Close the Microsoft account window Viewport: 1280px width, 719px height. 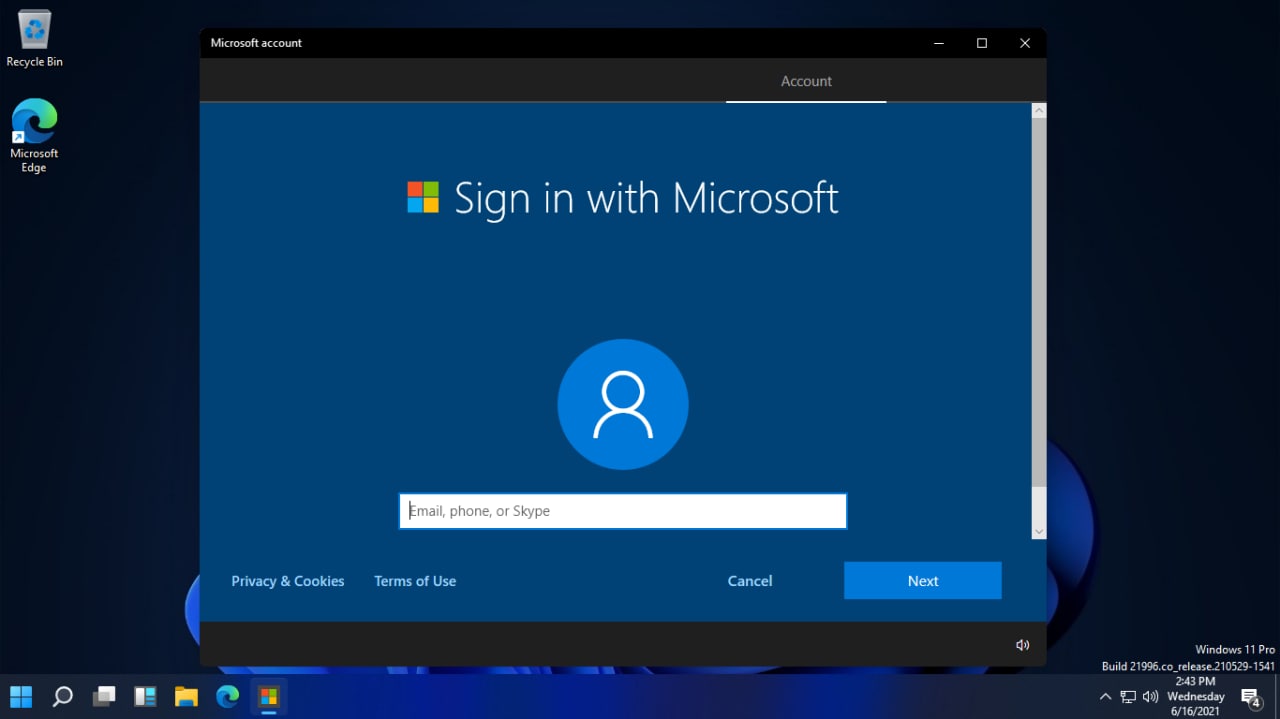(1025, 43)
